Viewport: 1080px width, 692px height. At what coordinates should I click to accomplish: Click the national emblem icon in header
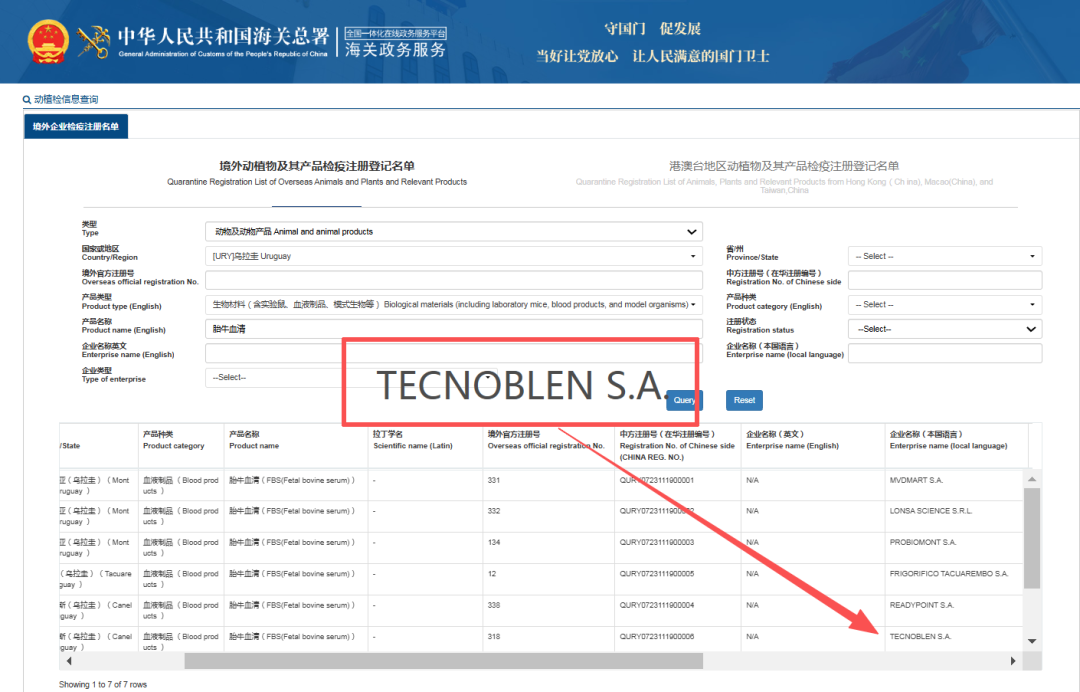(x=48, y=41)
